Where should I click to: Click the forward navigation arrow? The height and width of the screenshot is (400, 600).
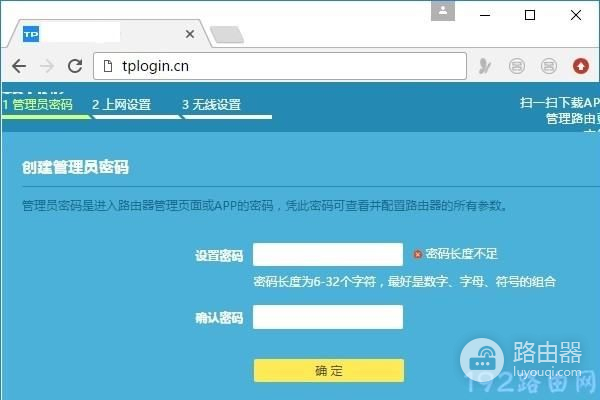[x=47, y=66]
